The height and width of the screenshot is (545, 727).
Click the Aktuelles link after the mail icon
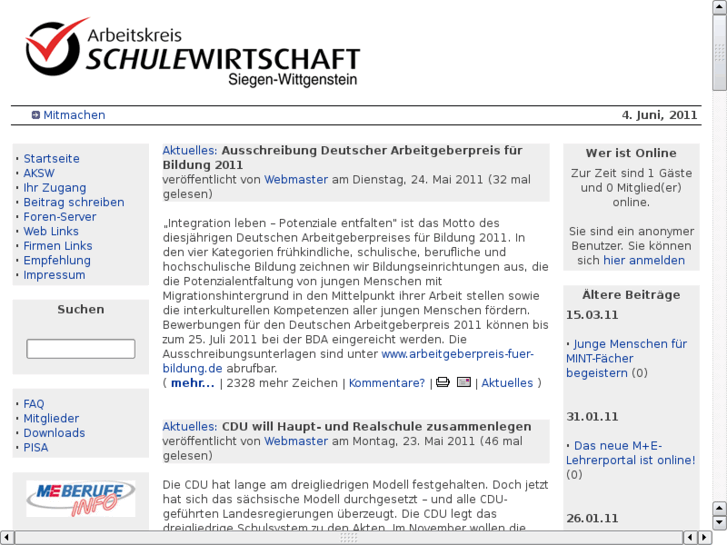[x=507, y=383]
